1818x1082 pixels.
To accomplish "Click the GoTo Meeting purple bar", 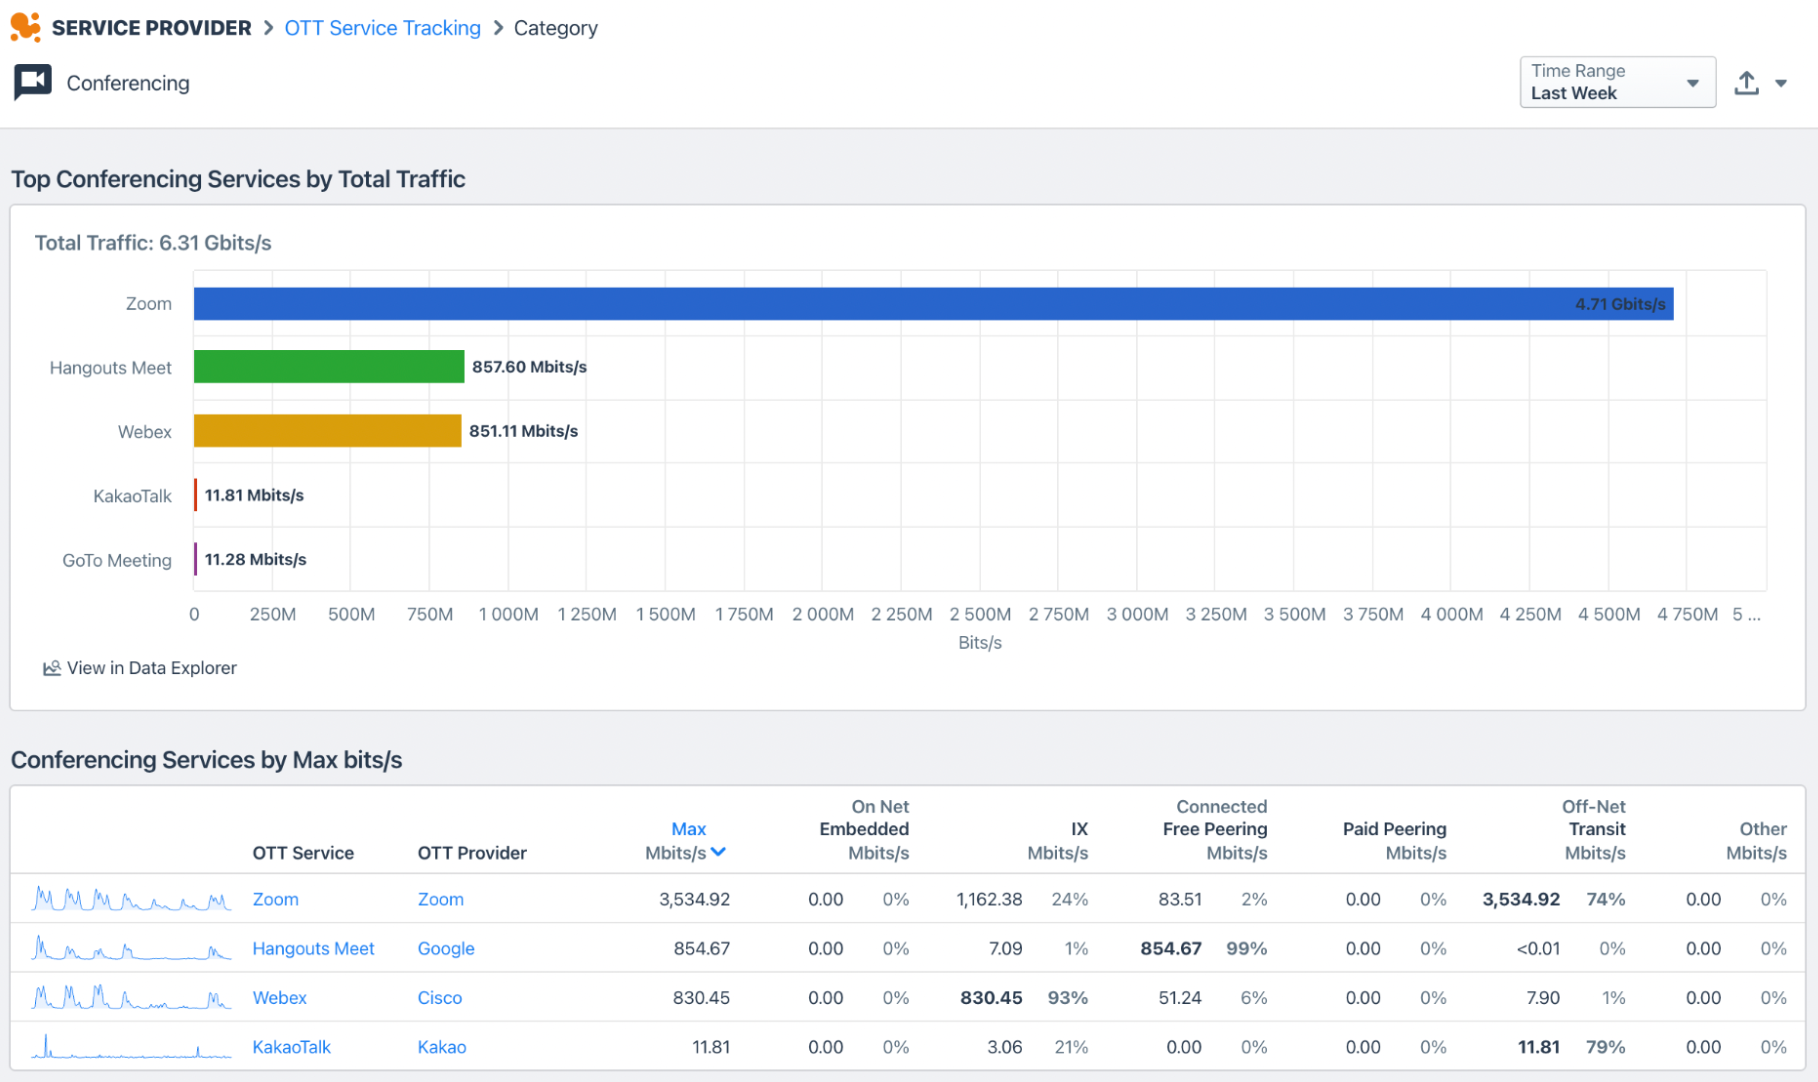I will tap(195, 559).
